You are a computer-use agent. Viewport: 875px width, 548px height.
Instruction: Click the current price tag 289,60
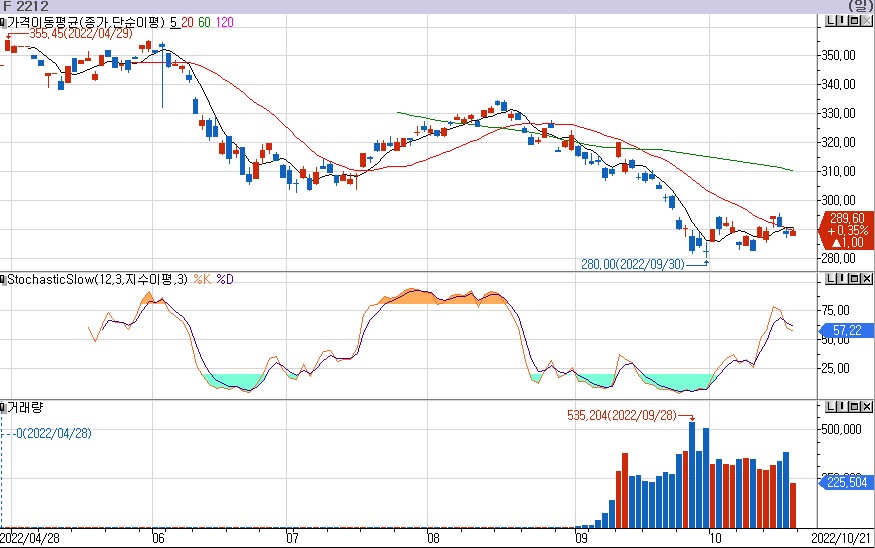tap(847, 230)
